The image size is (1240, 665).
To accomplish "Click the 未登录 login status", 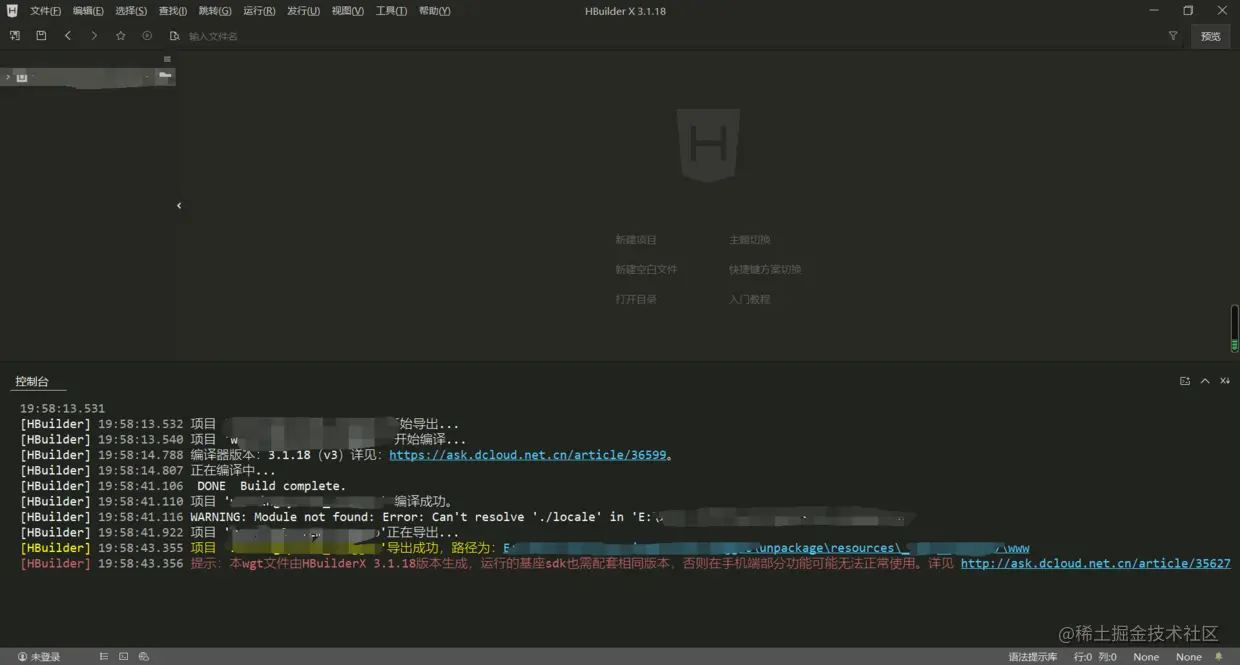I will pos(39,657).
